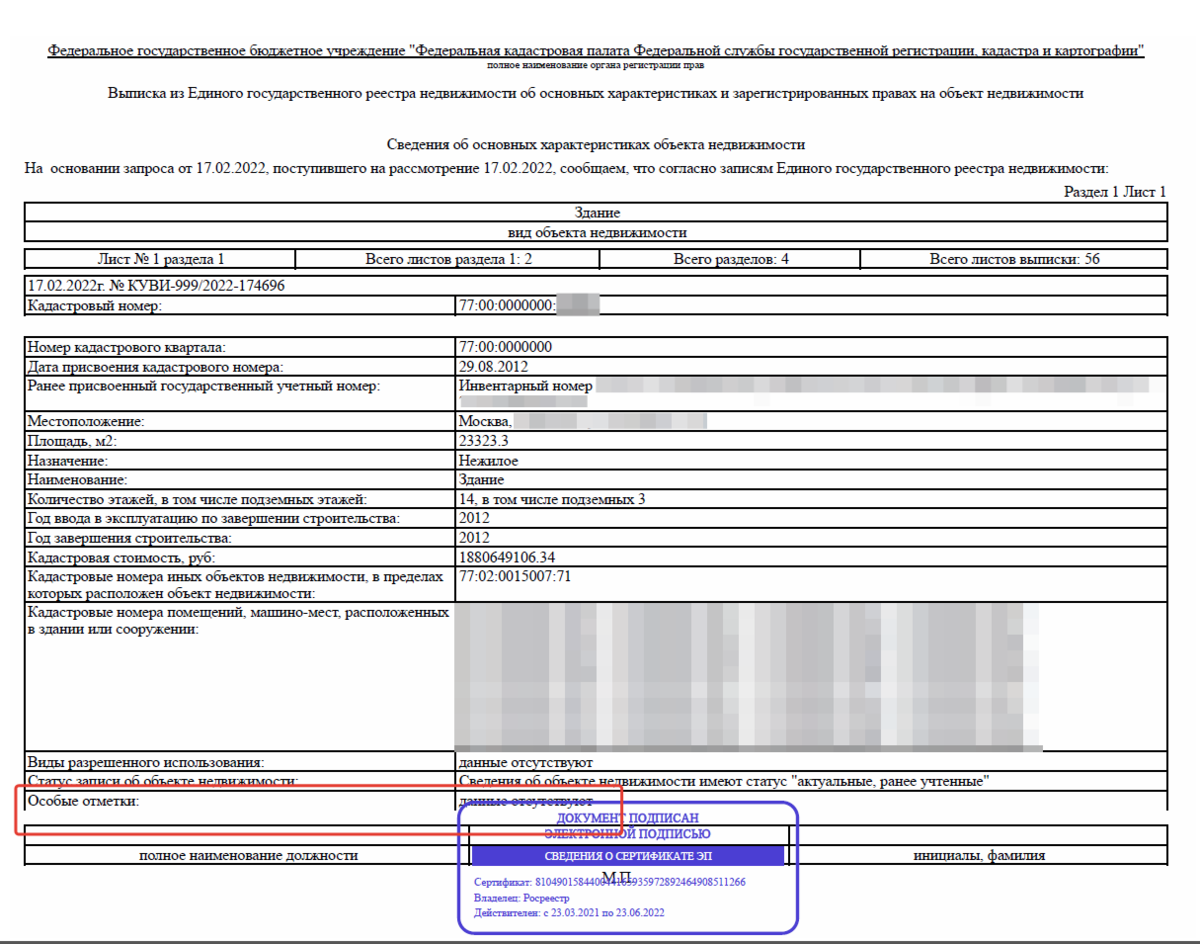The width and height of the screenshot is (1200, 944).
Task: Click "Здание" in the top header cell
Action: click(597, 213)
